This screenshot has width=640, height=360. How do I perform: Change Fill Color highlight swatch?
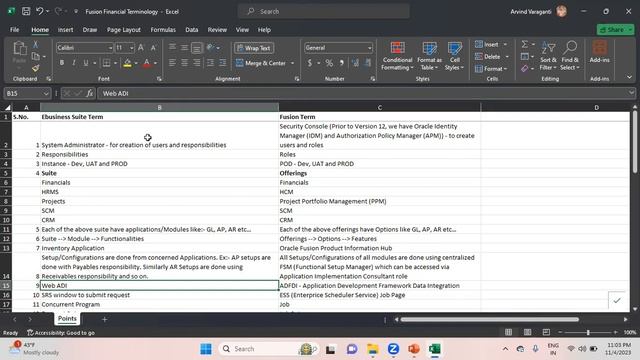(x=127, y=63)
